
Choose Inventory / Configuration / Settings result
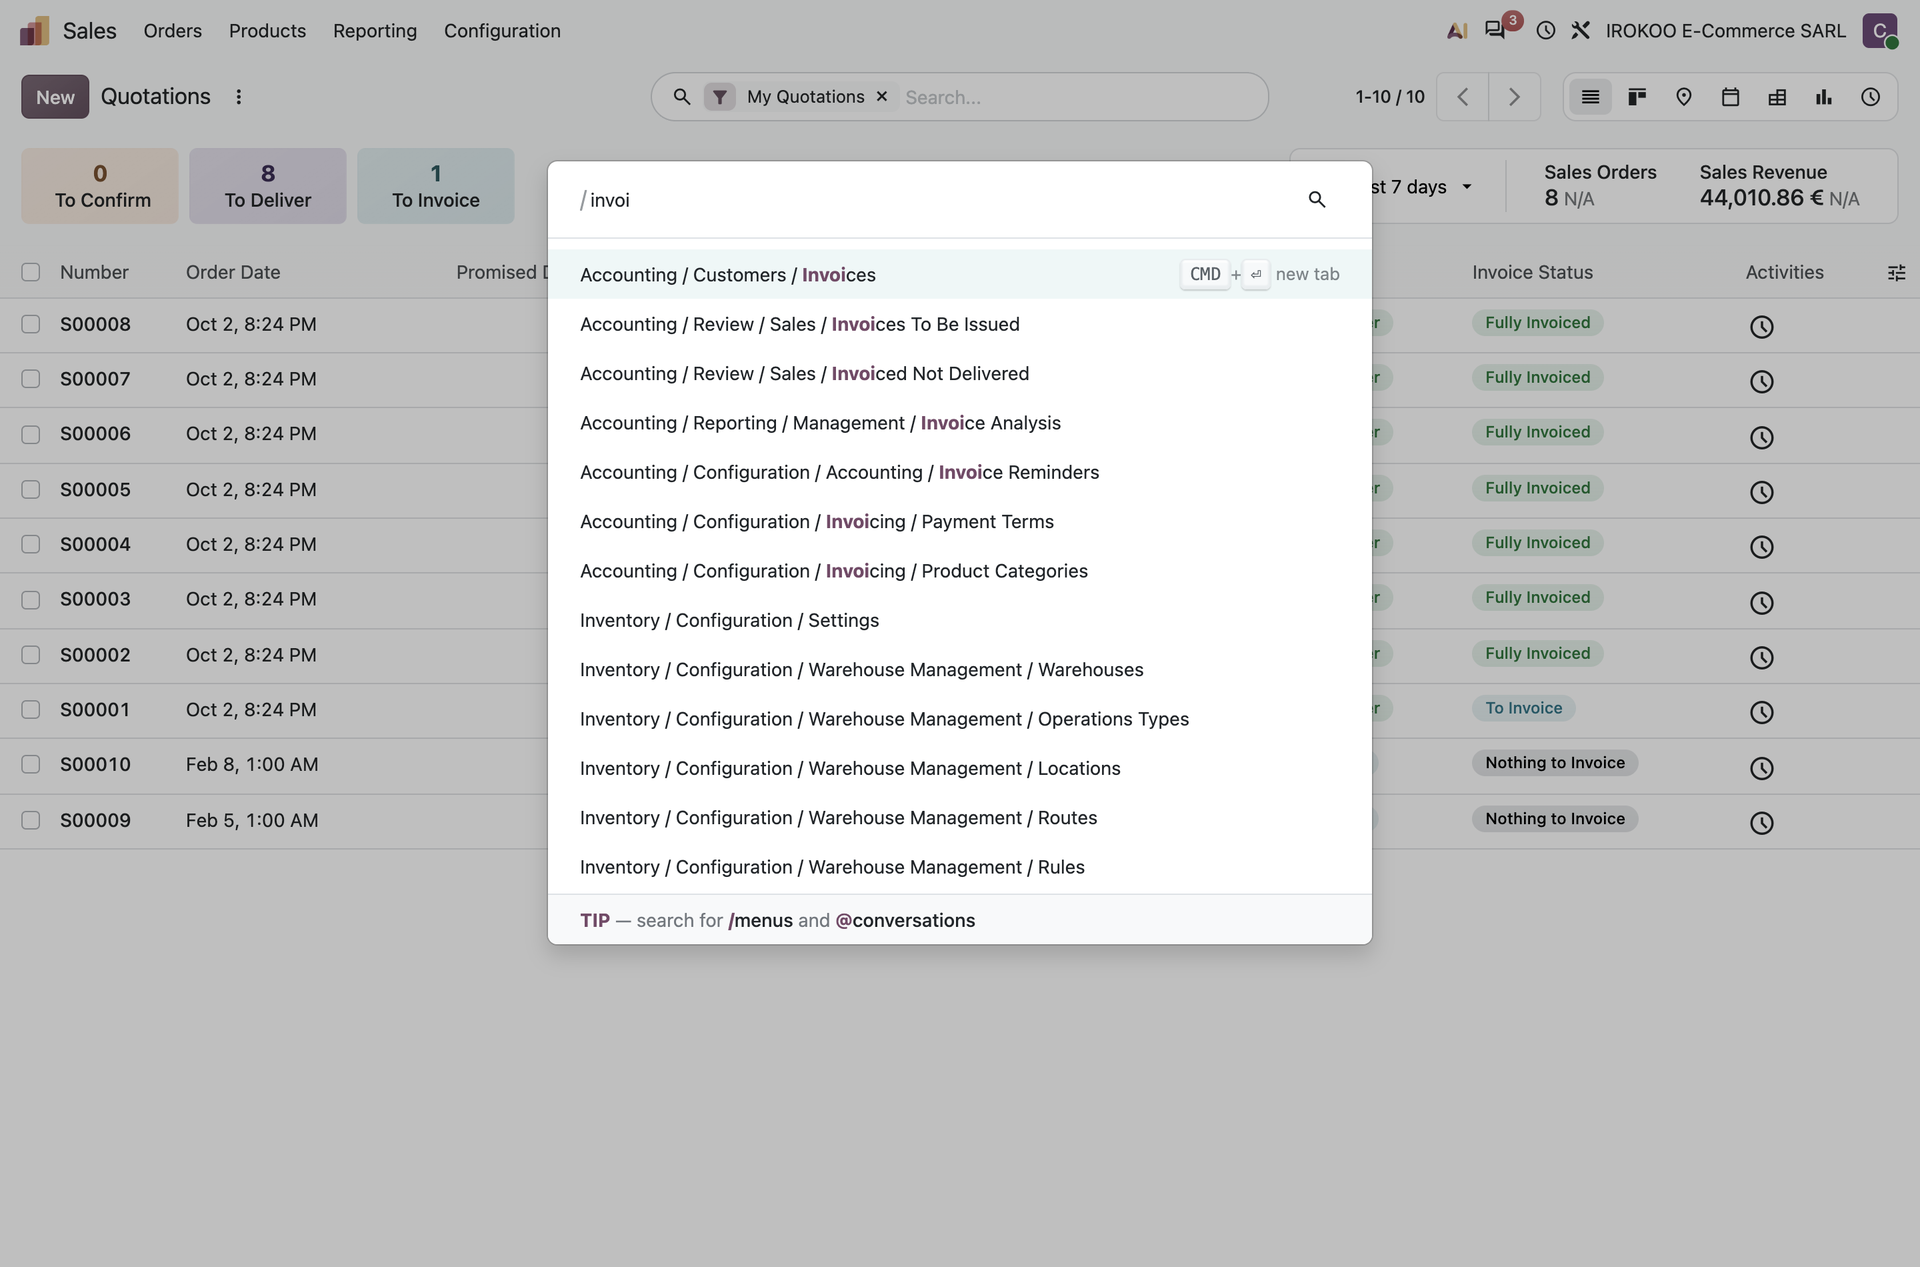pos(960,620)
